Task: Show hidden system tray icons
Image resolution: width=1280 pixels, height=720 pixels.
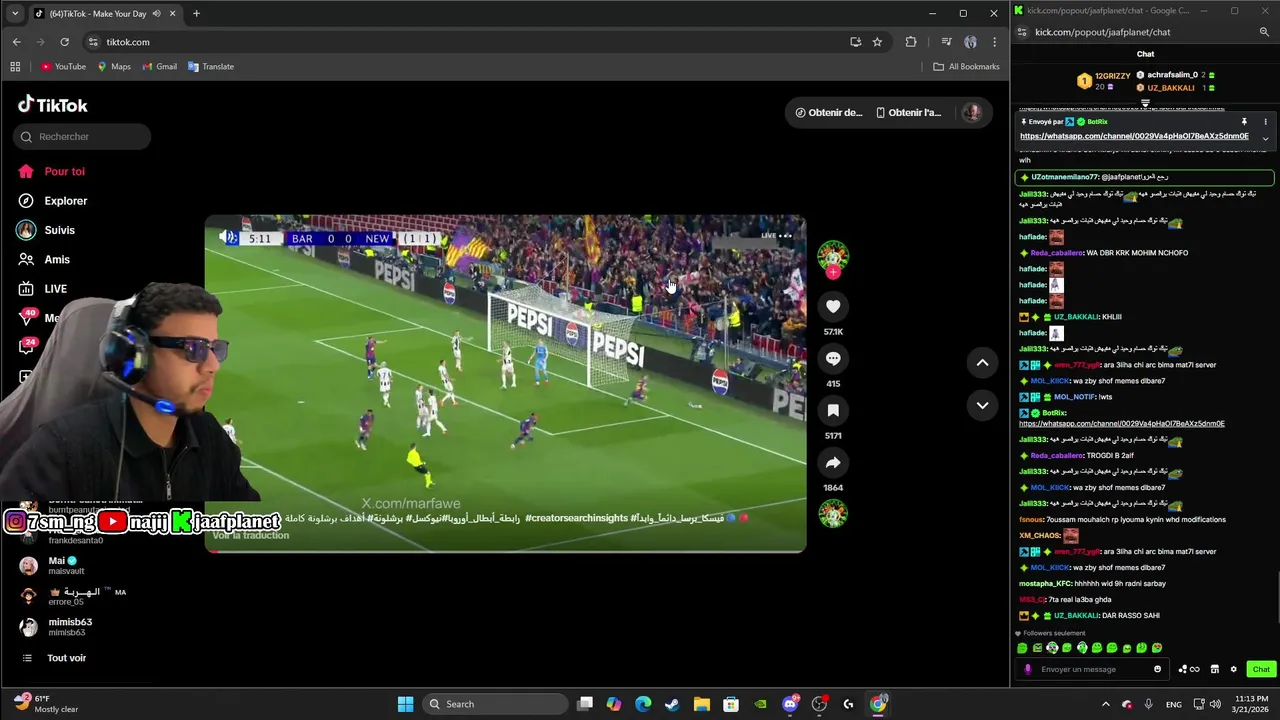Action: 1105,704
